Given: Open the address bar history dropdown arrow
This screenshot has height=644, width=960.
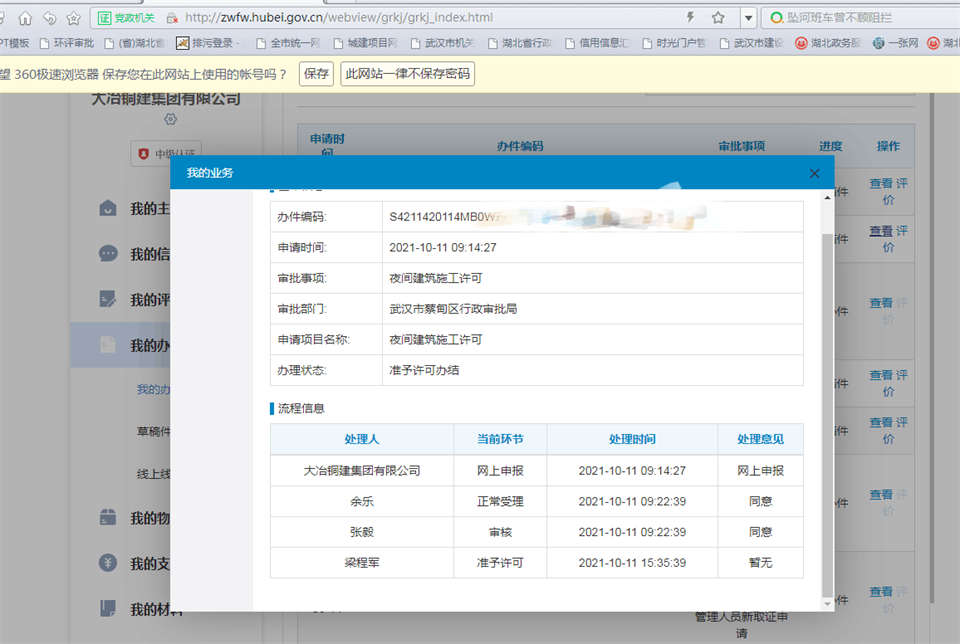Looking at the screenshot, I should pos(748,18).
